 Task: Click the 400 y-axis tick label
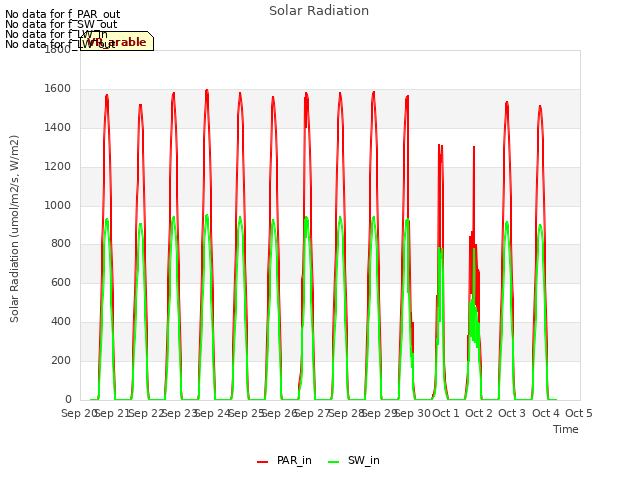61,322
